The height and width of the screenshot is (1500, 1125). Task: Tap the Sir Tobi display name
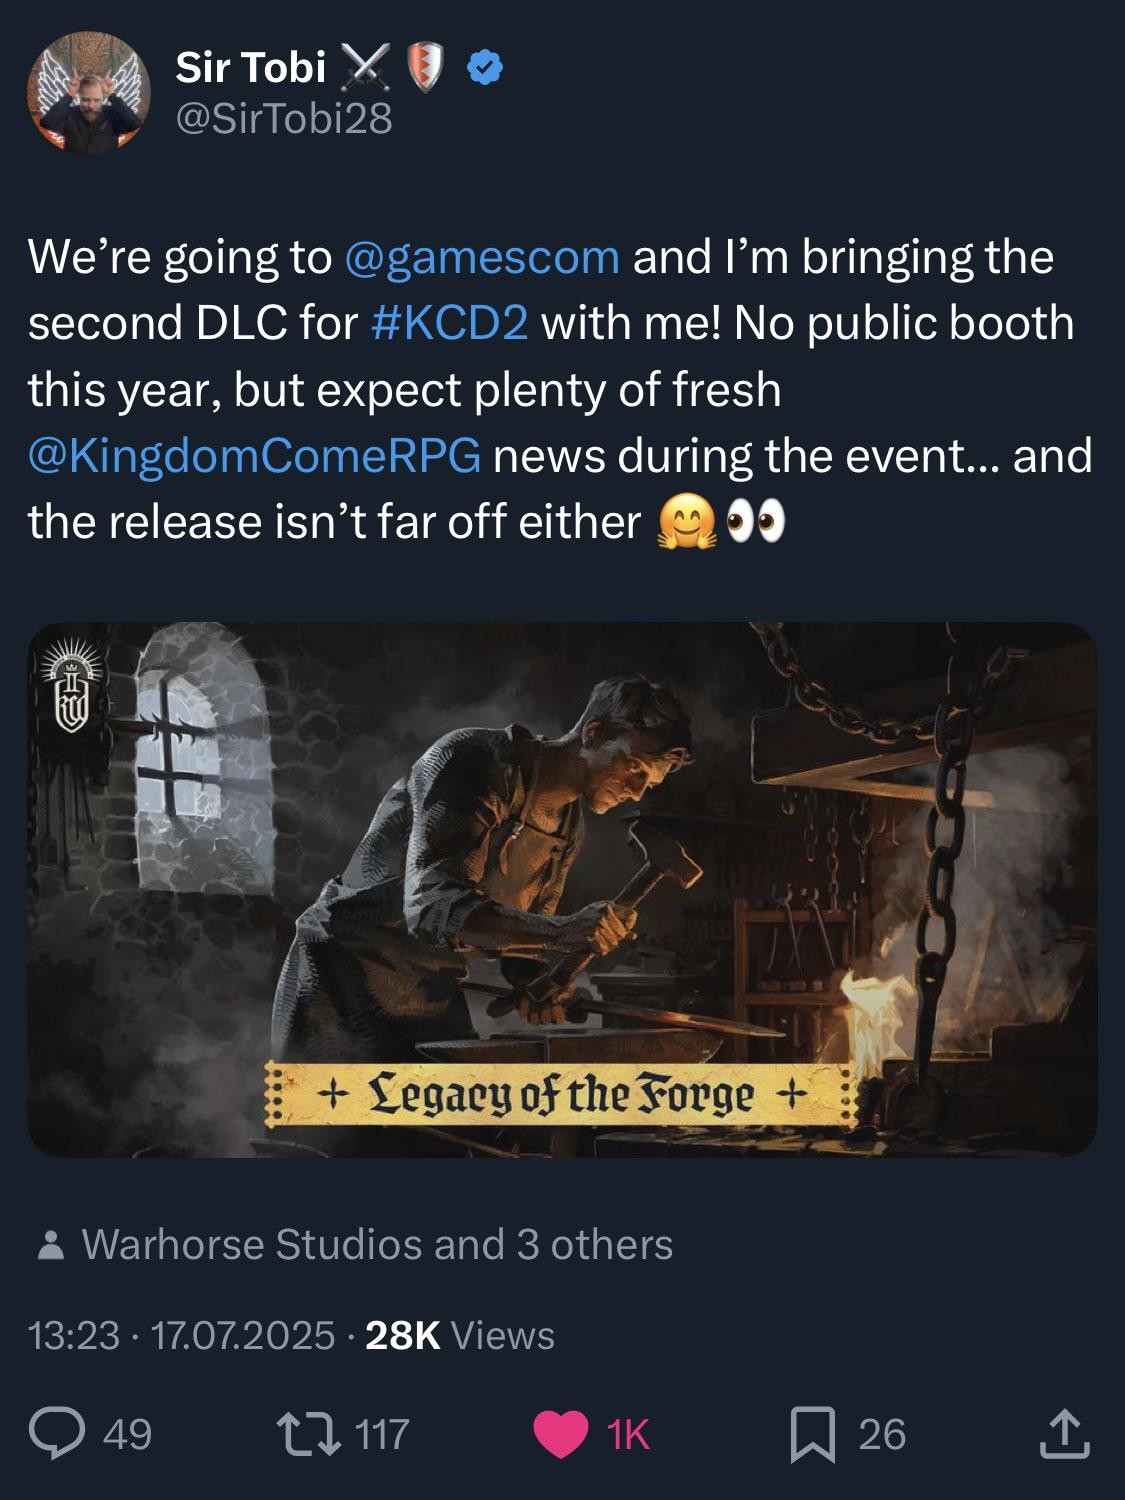click(250, 68)
